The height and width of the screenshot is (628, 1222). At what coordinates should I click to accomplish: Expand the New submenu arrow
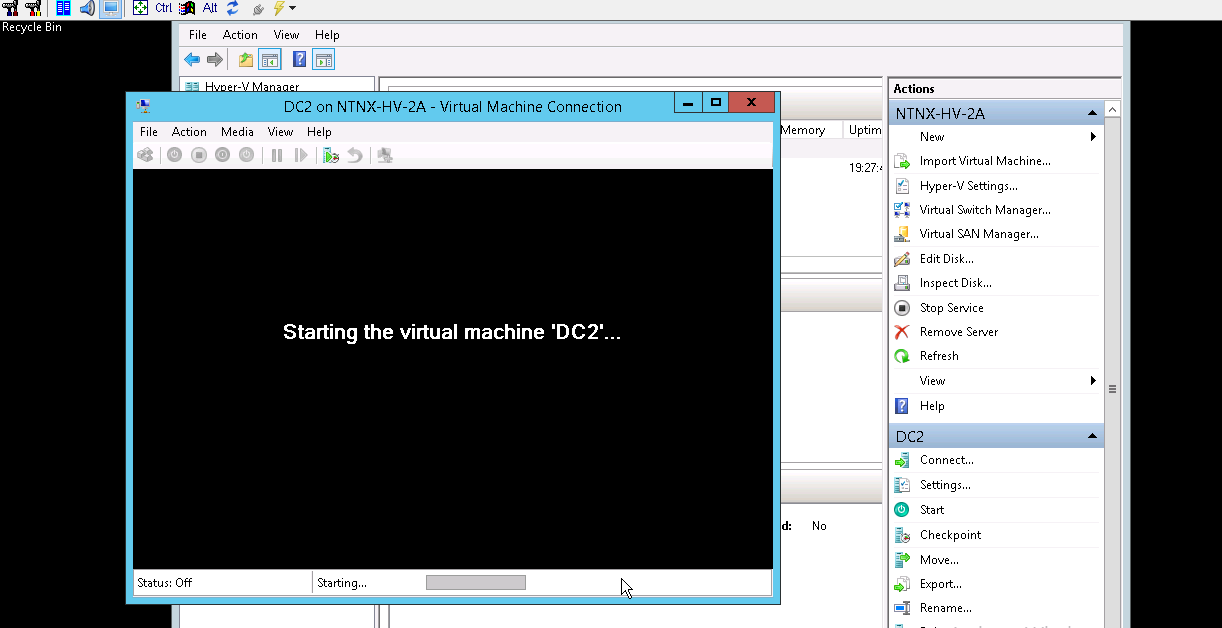1093,137
